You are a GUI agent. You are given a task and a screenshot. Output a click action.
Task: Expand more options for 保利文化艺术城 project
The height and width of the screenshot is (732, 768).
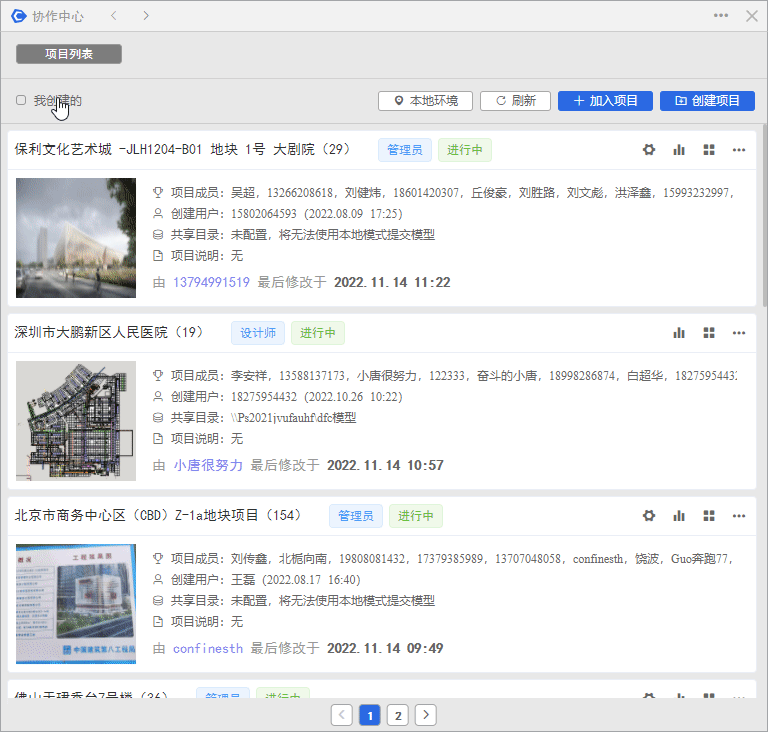tap(739, 150)
